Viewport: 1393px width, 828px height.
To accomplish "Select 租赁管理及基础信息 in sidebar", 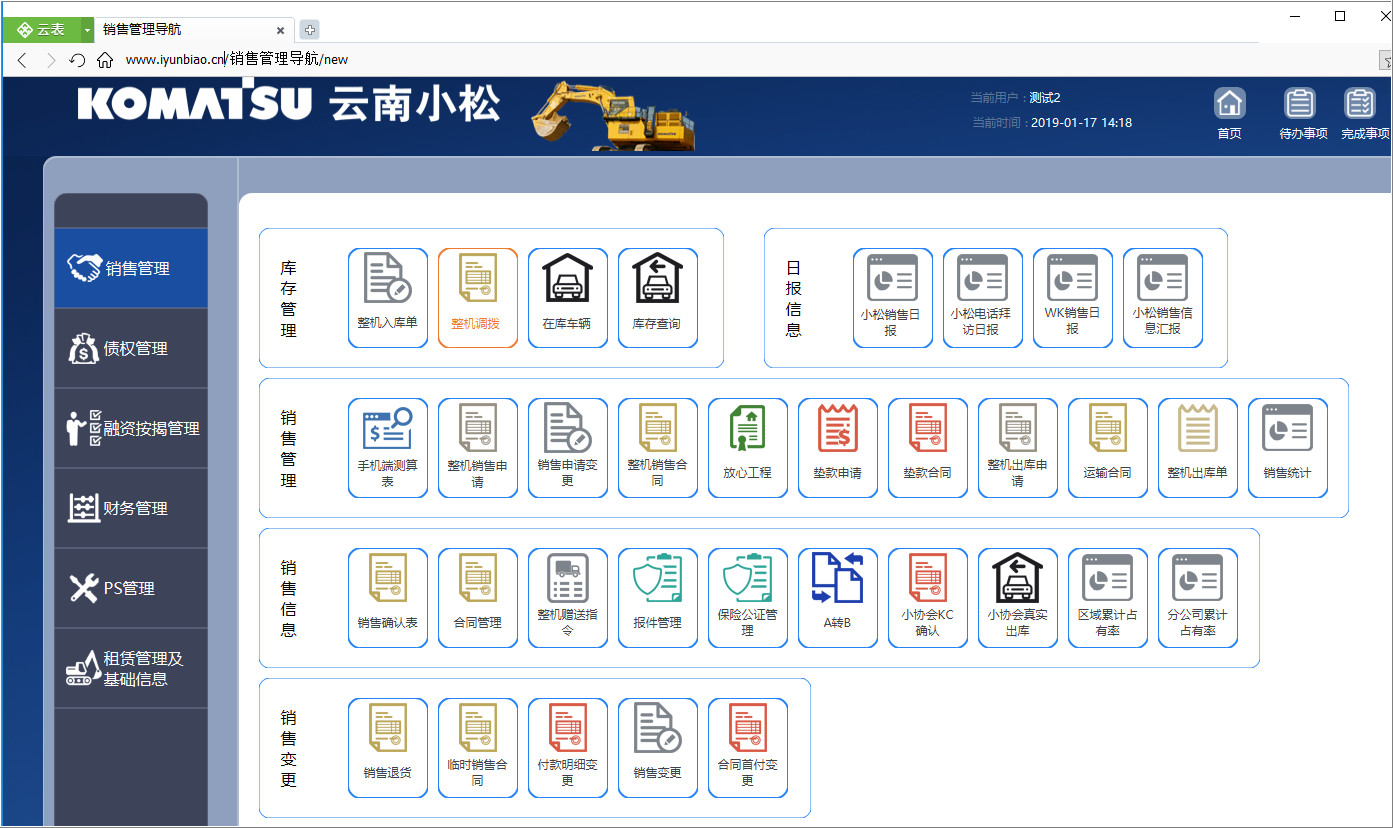I will coord(131,668).
